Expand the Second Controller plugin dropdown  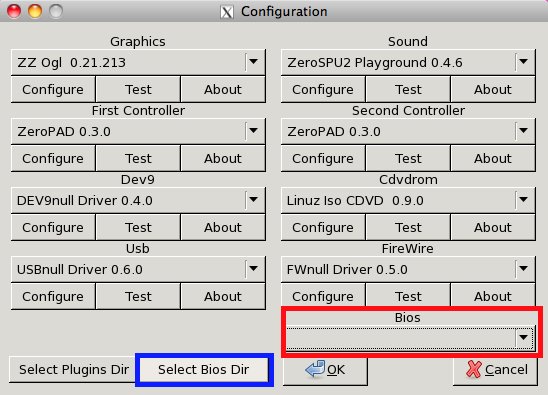point(408,131)
